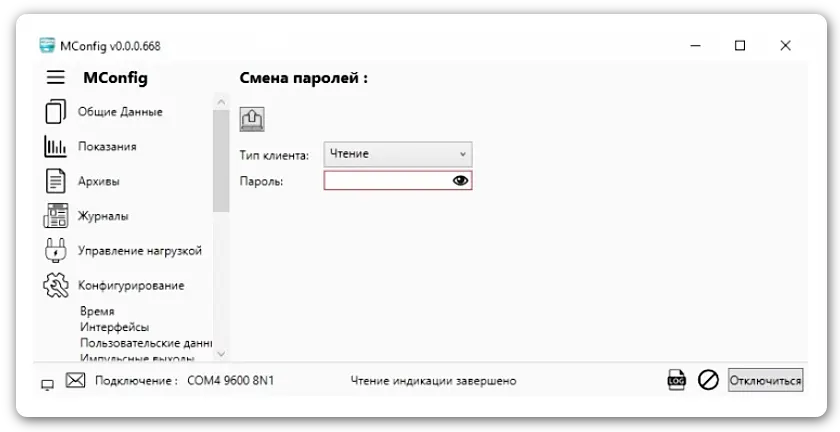840x432 pixels.
Task: Click the Смена паролей heading
Action: [x=304, y=78]
